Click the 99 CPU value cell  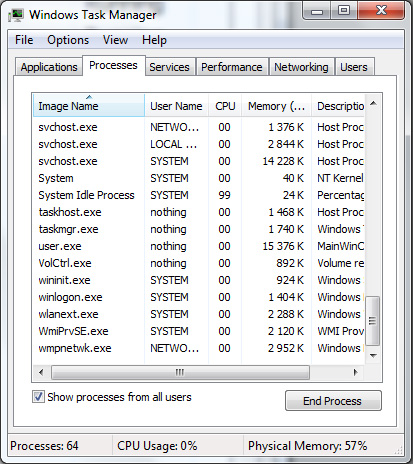(224, 195)
